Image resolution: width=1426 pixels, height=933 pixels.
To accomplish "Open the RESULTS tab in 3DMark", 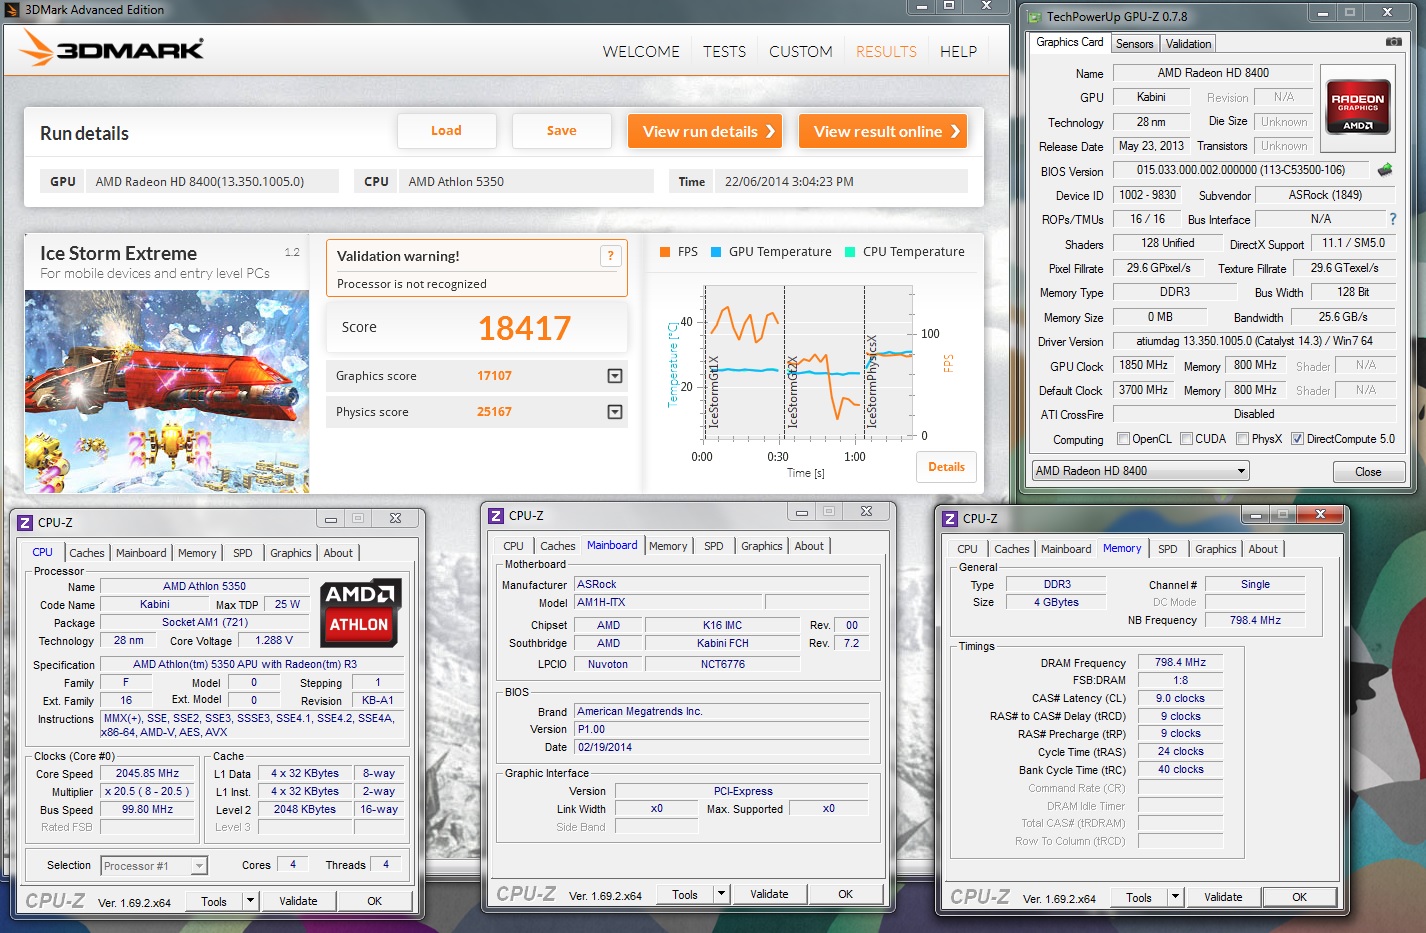I will [x=886, y=52].
